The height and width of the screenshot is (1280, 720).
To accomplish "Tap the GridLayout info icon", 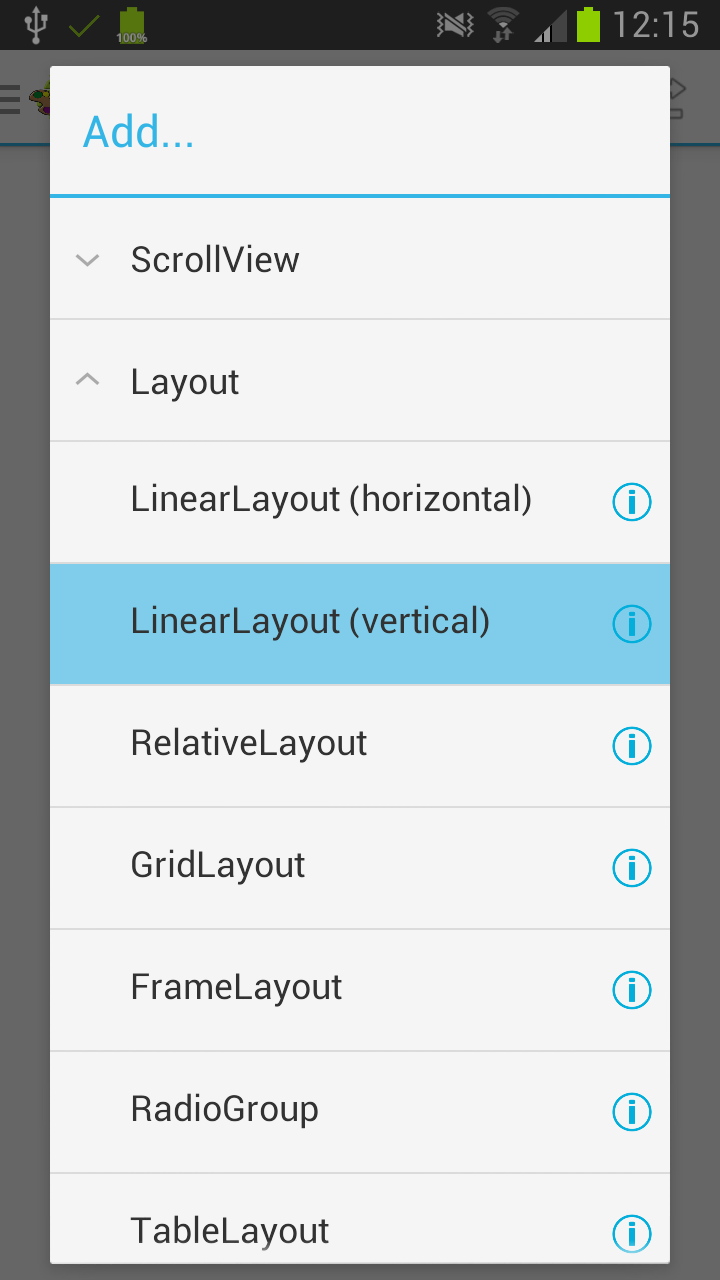I will click(x=631, y=868).
